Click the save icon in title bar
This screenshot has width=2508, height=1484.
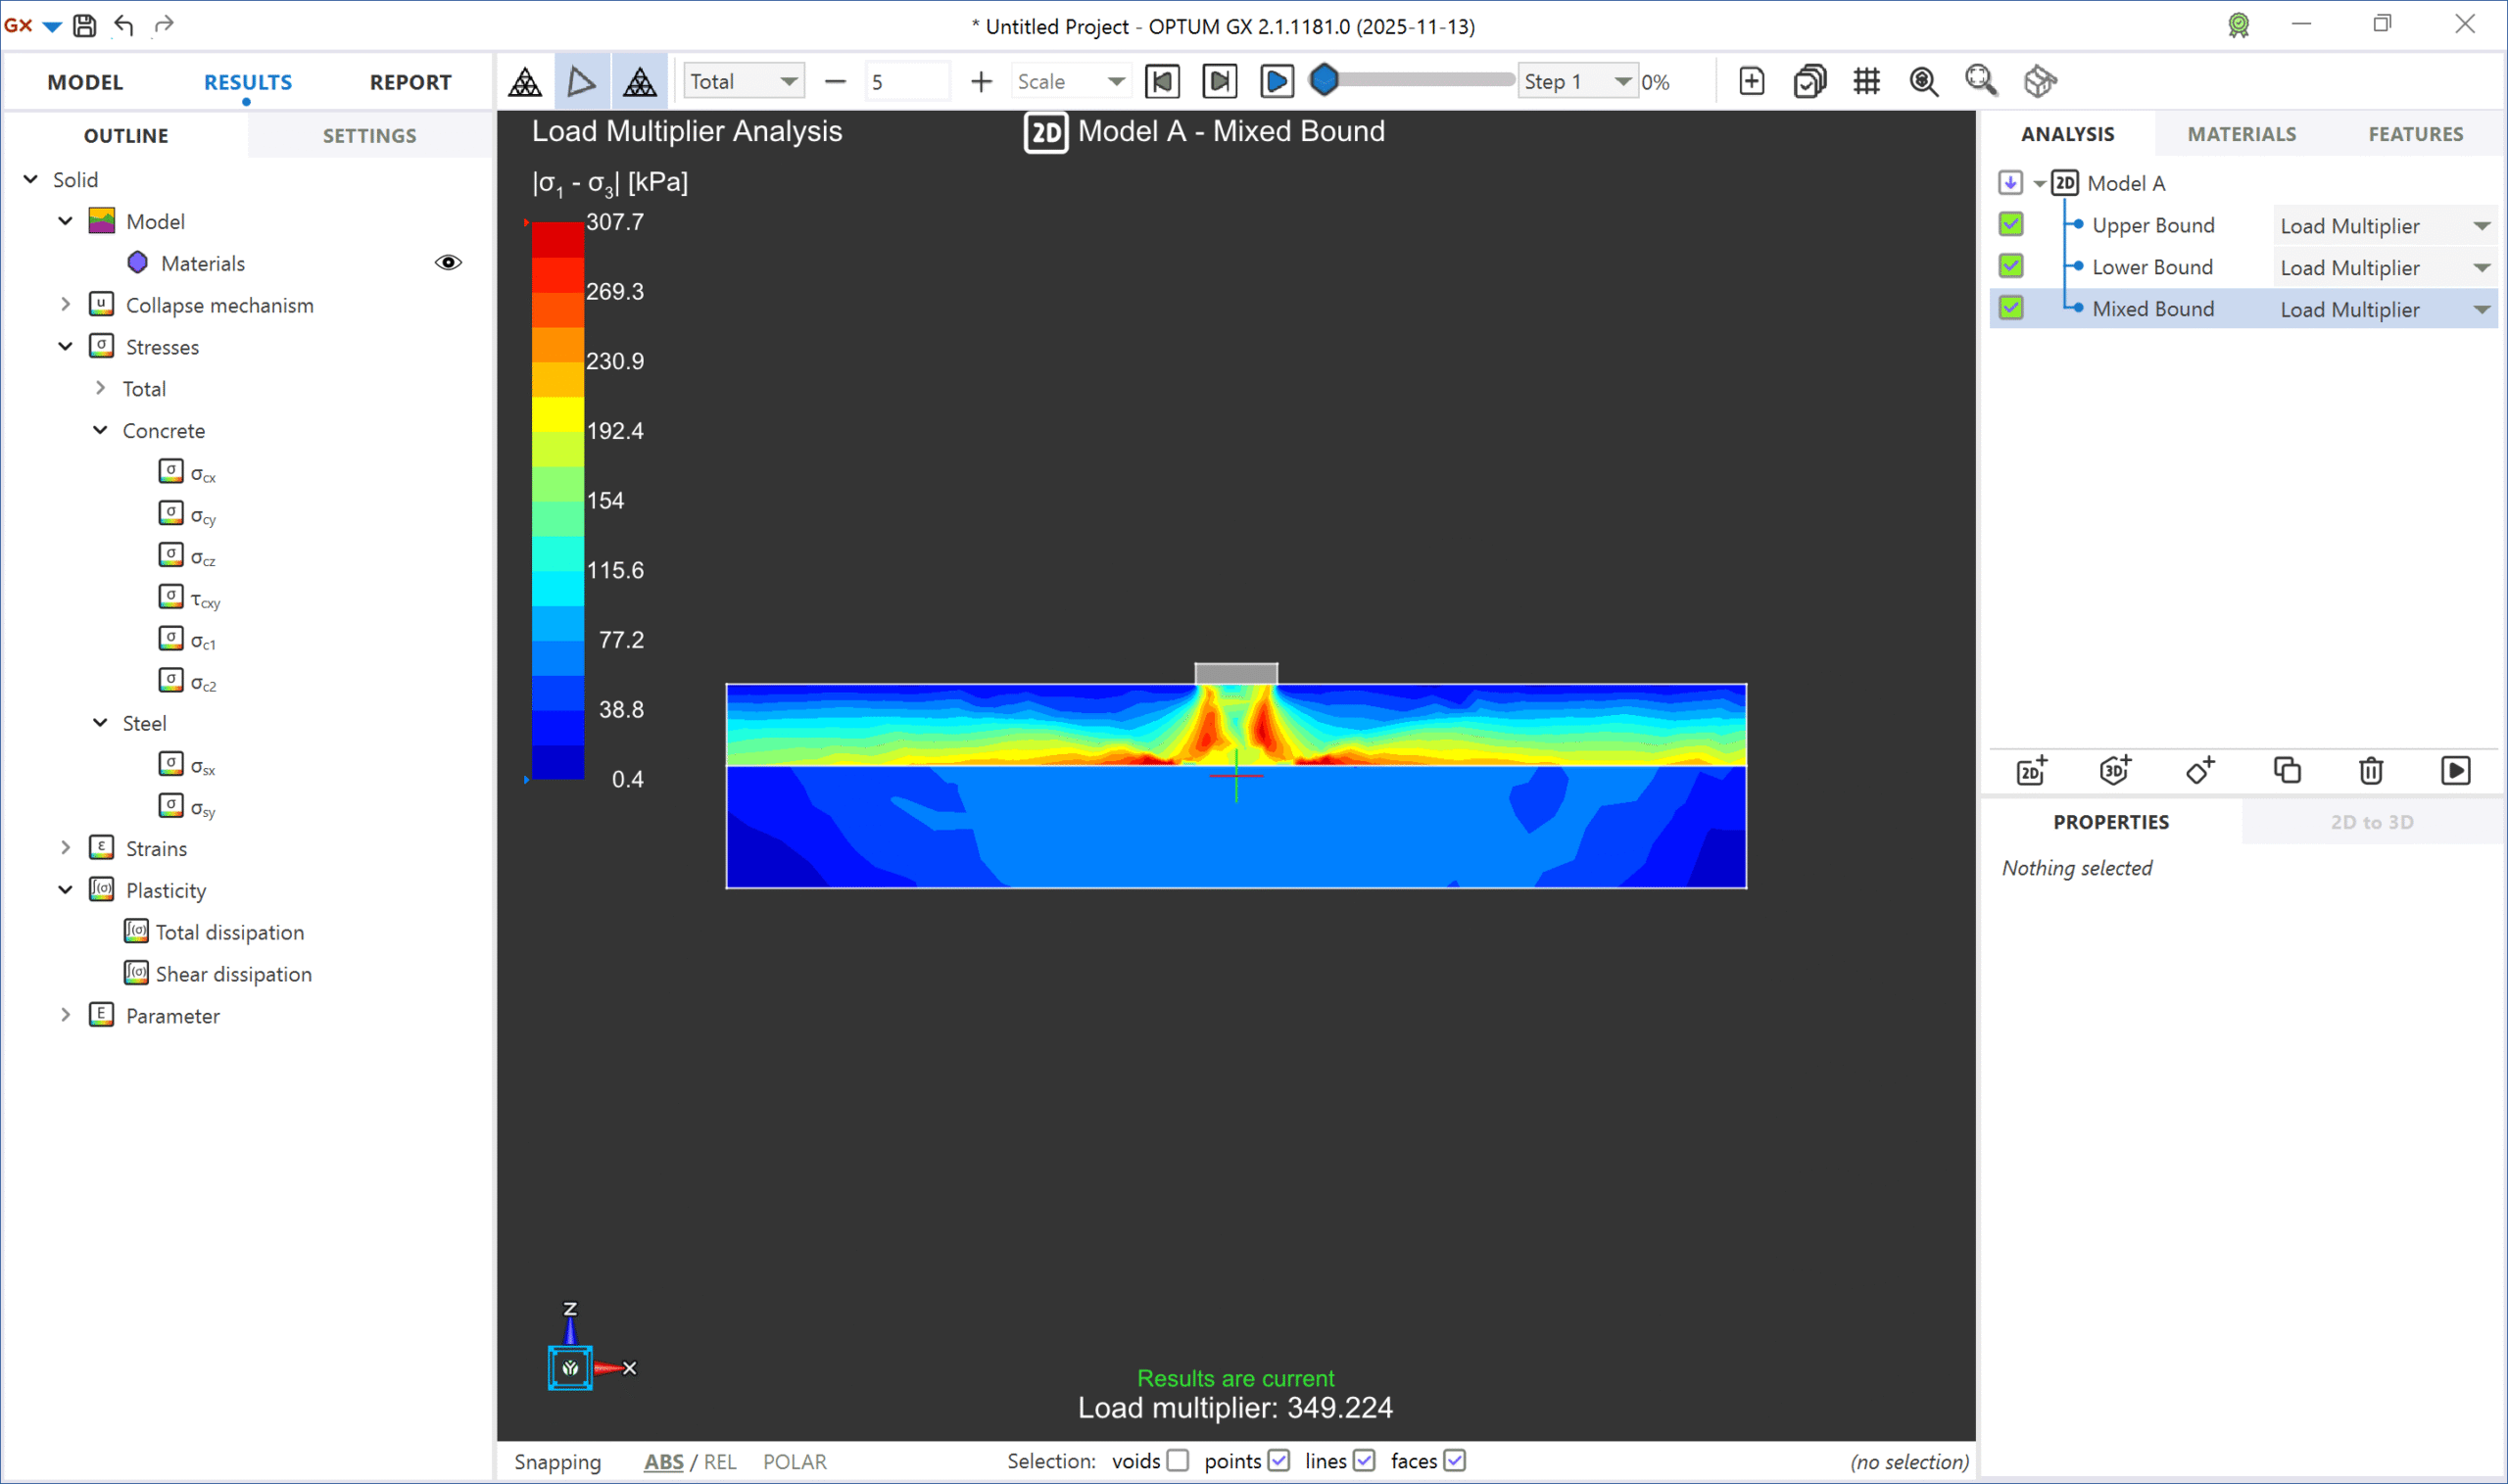85,25
